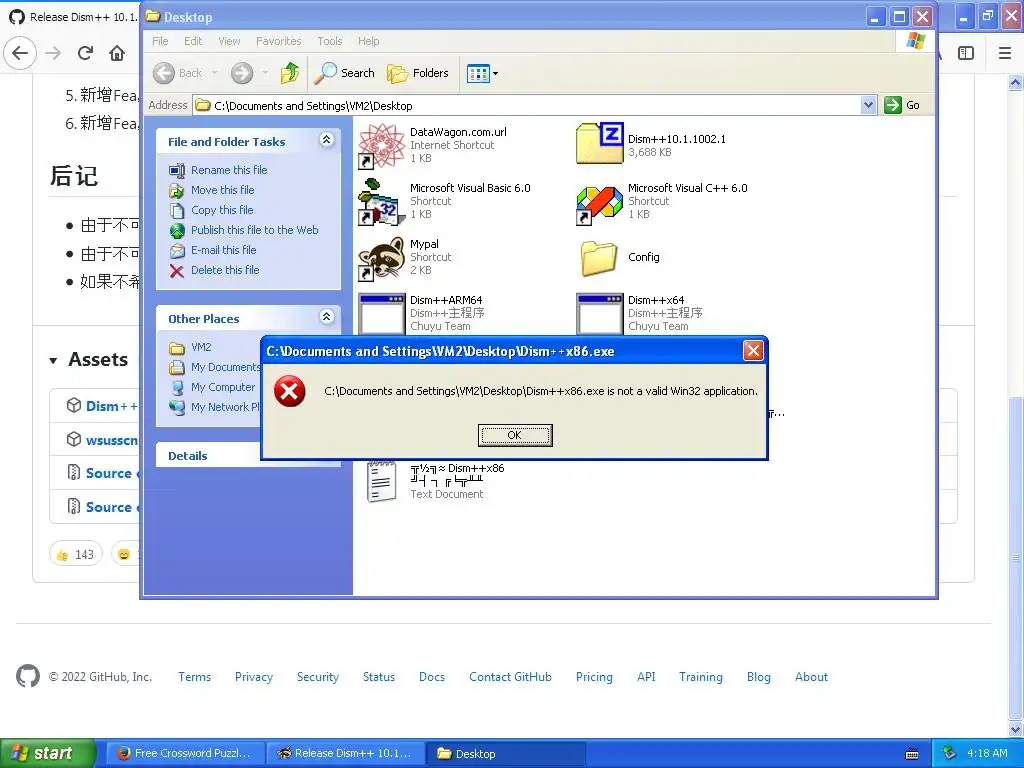Screen dimensions: 1024x768
Task: Close the Win32 application error dialog
Action: (x=753, y=351)
